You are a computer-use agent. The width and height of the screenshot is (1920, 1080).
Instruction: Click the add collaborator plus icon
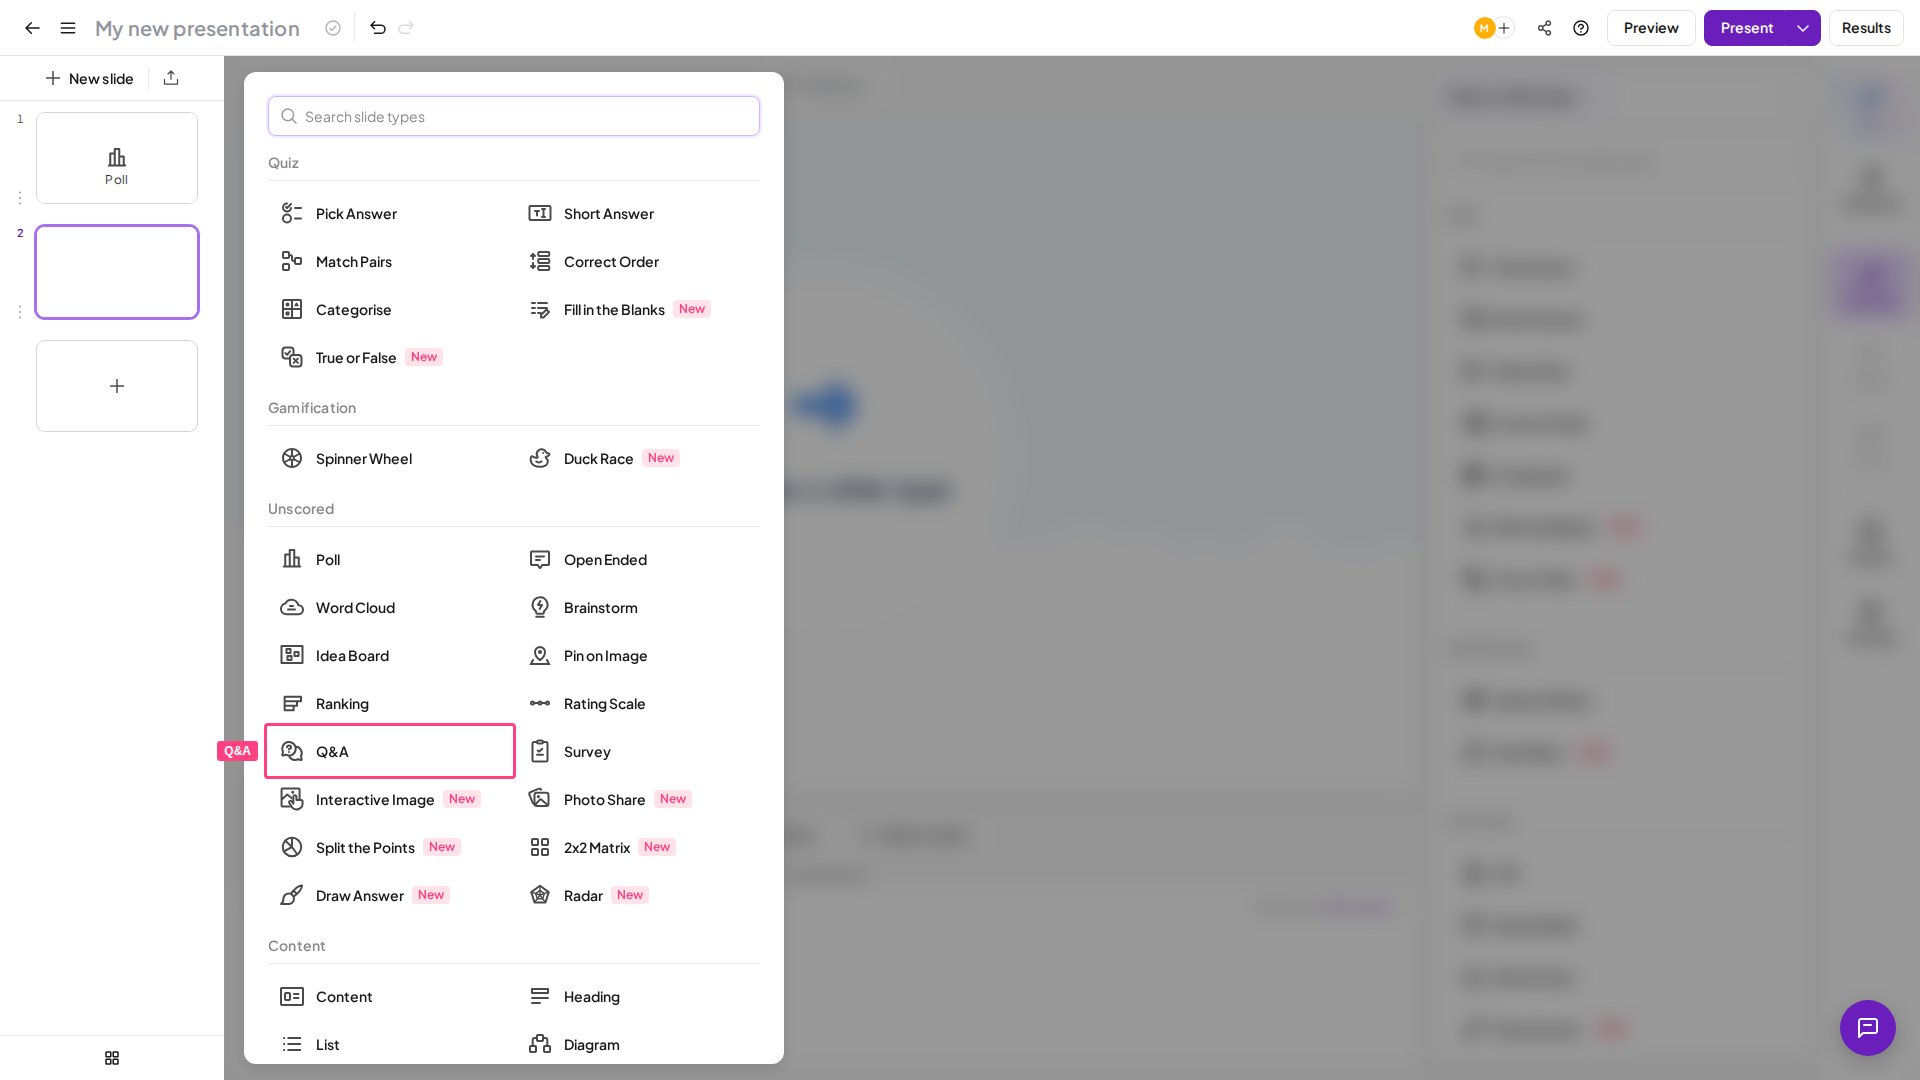(x=1504, y=28)
